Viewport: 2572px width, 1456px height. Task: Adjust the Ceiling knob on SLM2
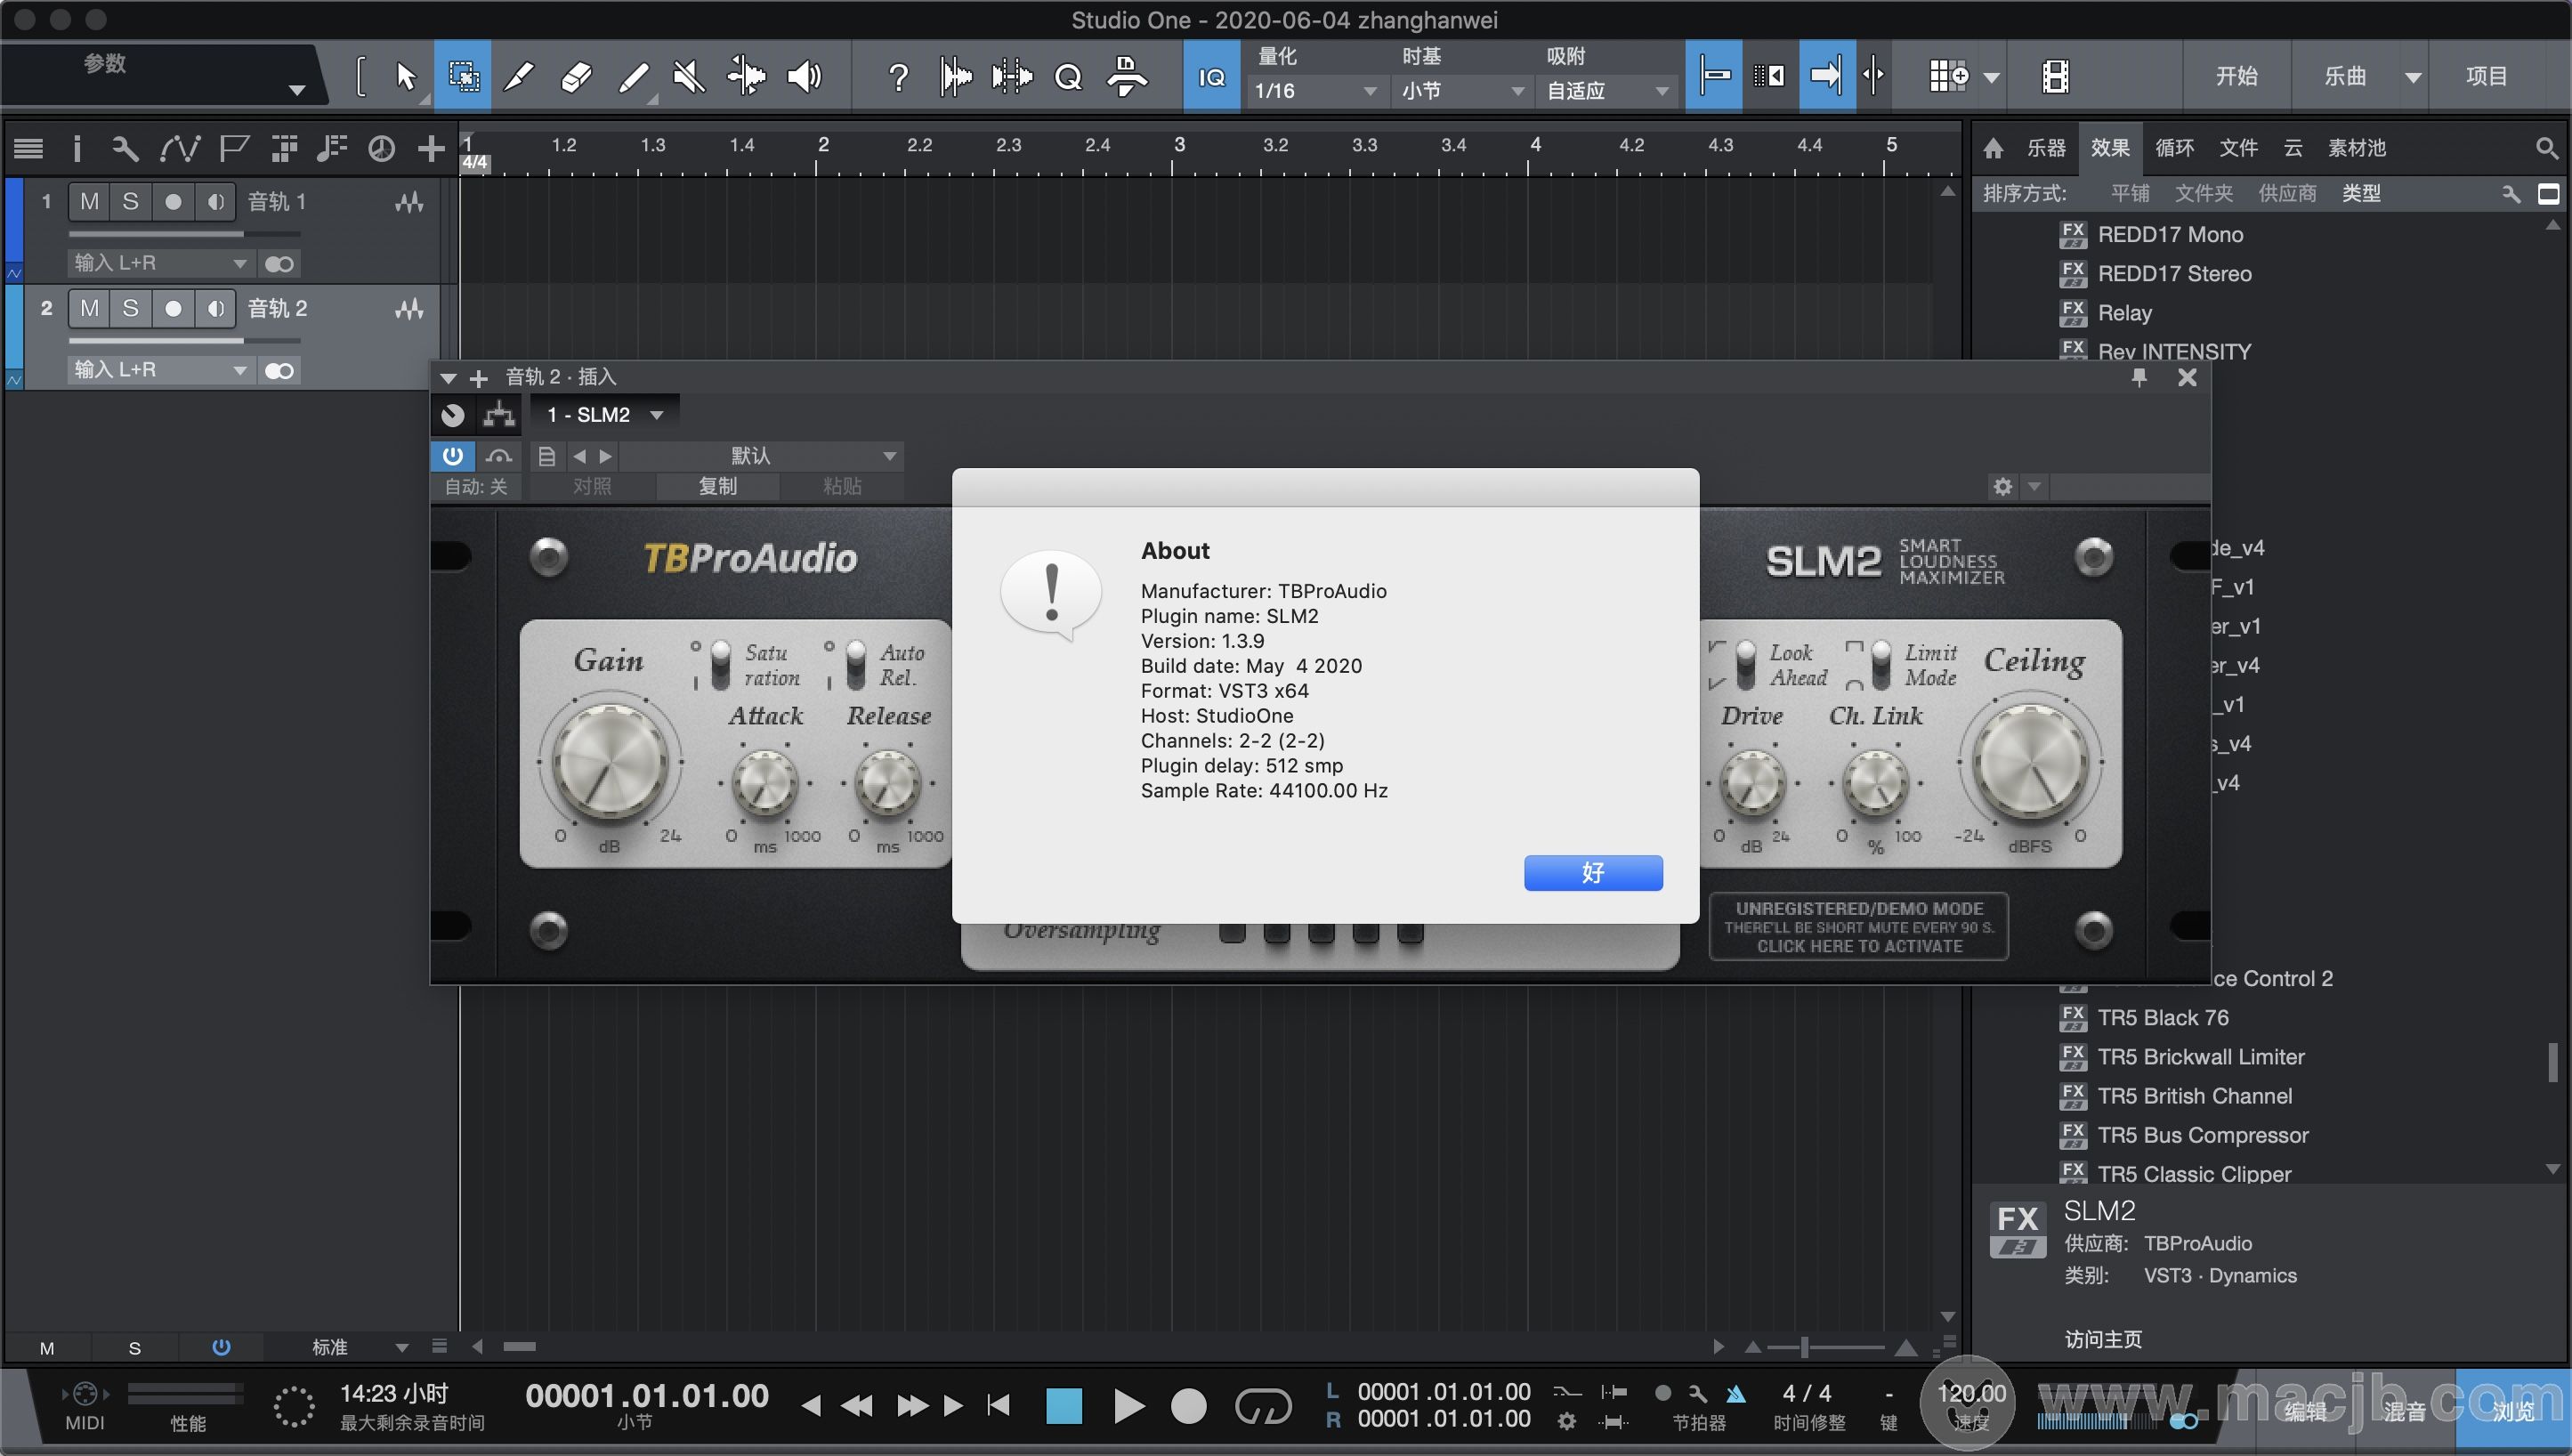[2031, 762]
